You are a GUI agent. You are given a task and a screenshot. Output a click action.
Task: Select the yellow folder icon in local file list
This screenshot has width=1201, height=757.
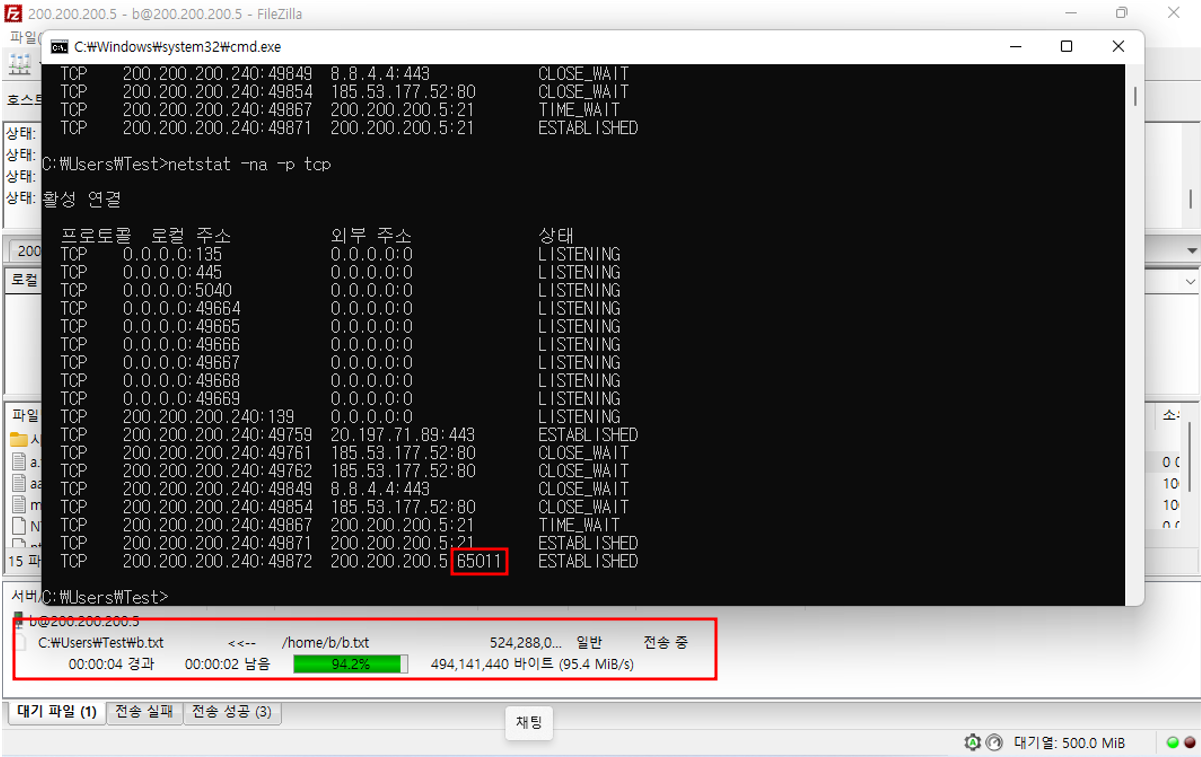click(x=19, y=439)
